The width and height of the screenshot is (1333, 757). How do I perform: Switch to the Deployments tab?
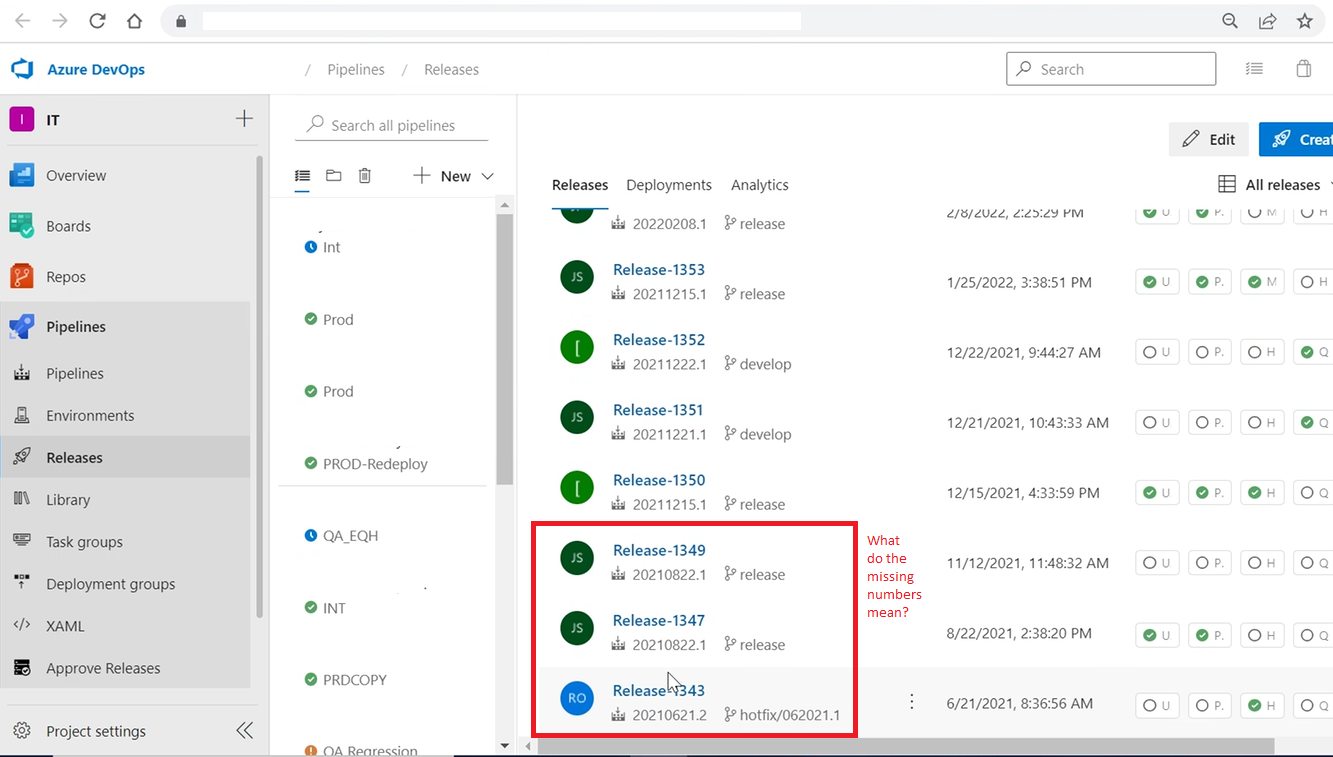668,185
